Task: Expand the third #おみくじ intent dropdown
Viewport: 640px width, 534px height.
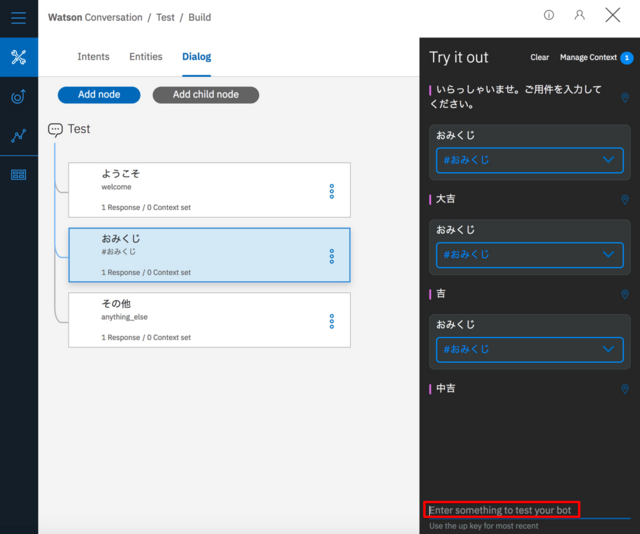Action: point(530,349)
